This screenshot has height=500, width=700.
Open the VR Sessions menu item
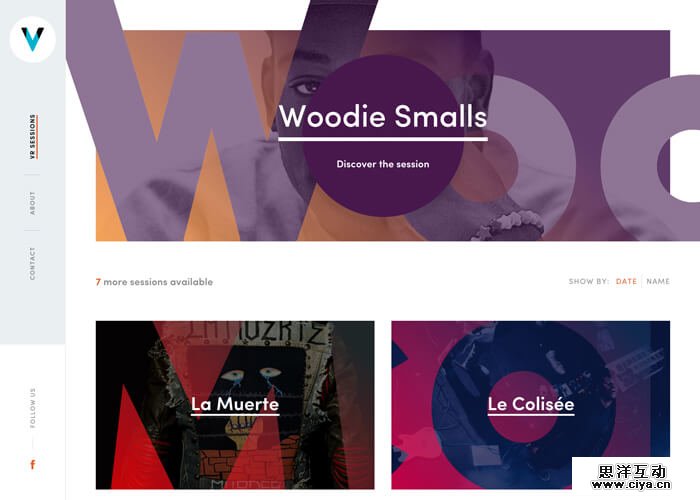point(33,137)
